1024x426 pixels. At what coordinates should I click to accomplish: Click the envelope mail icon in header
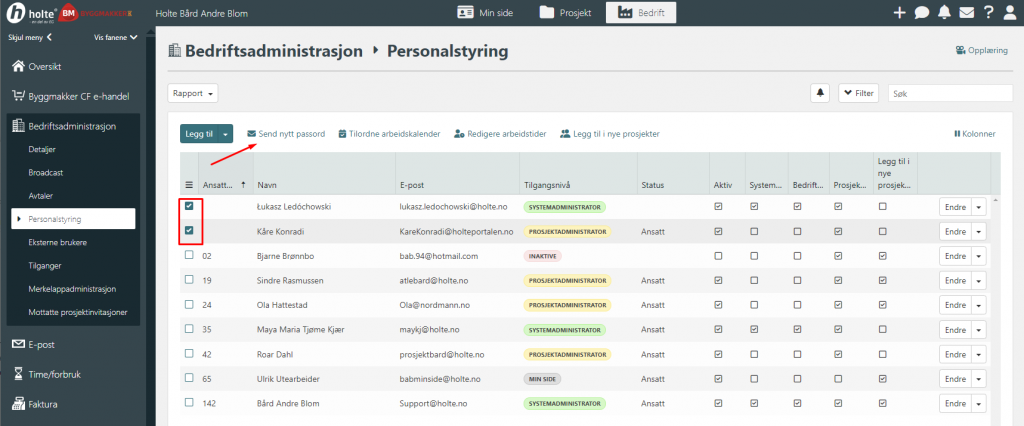966,13
